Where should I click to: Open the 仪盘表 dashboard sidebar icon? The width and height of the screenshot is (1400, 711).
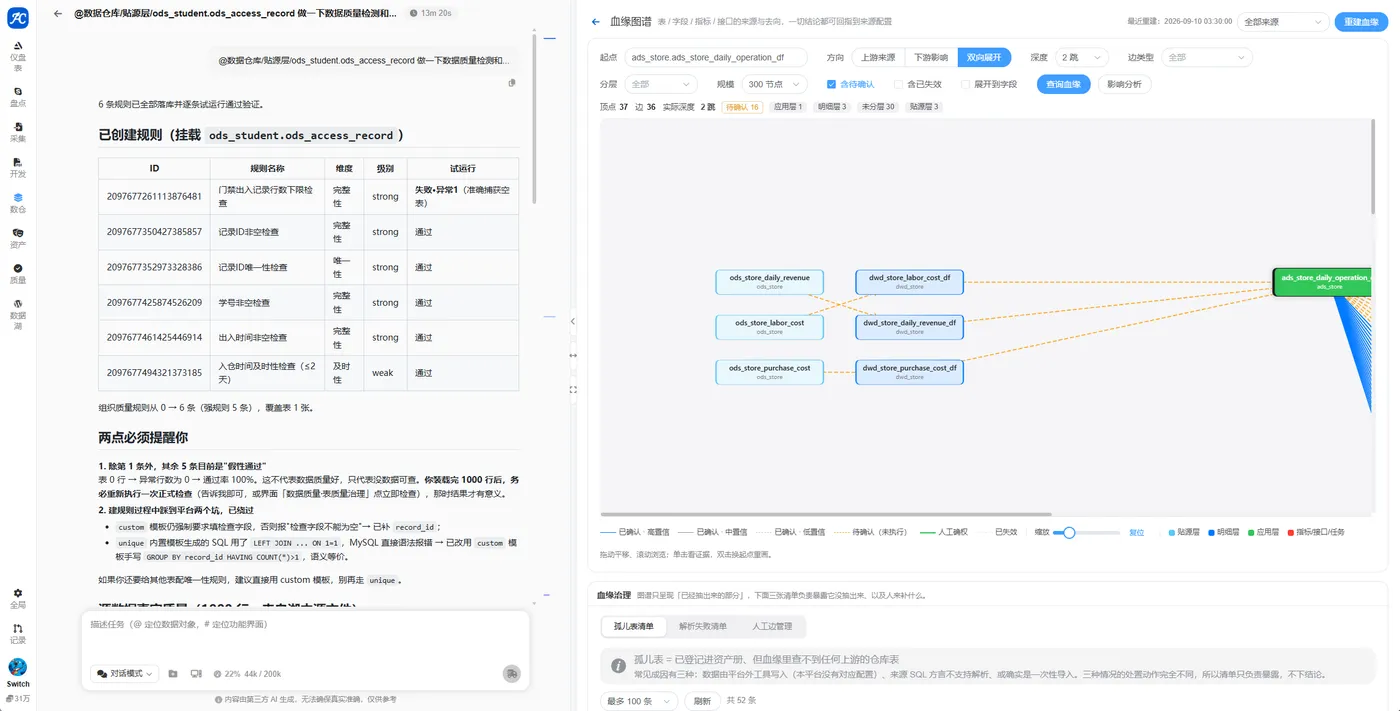(18, 50)
